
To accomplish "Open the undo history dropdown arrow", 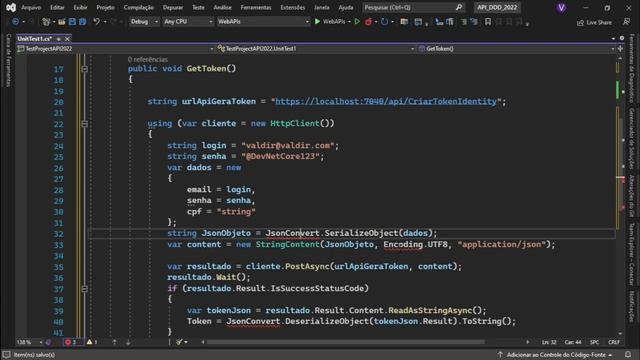I will click(x=105, y=22).
